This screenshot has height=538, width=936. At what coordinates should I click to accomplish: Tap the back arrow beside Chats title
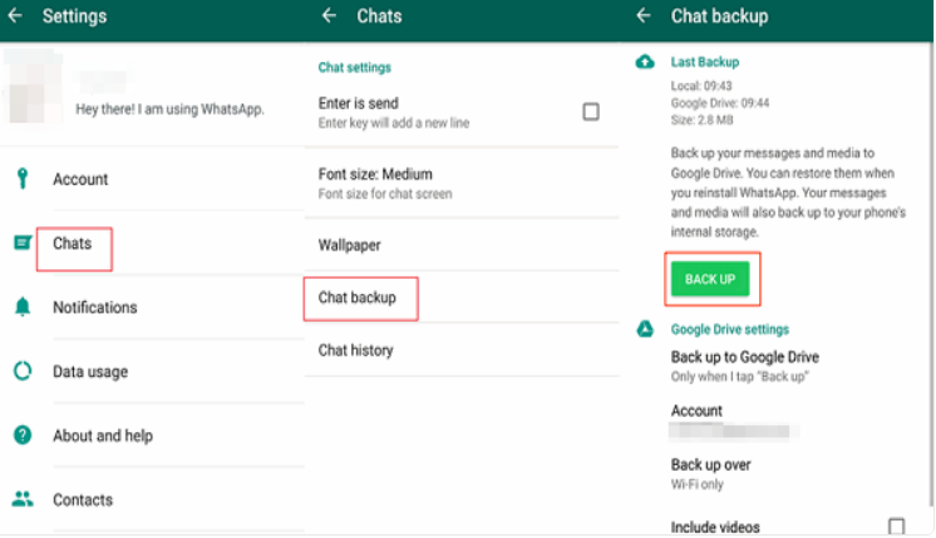click(329, 17)
